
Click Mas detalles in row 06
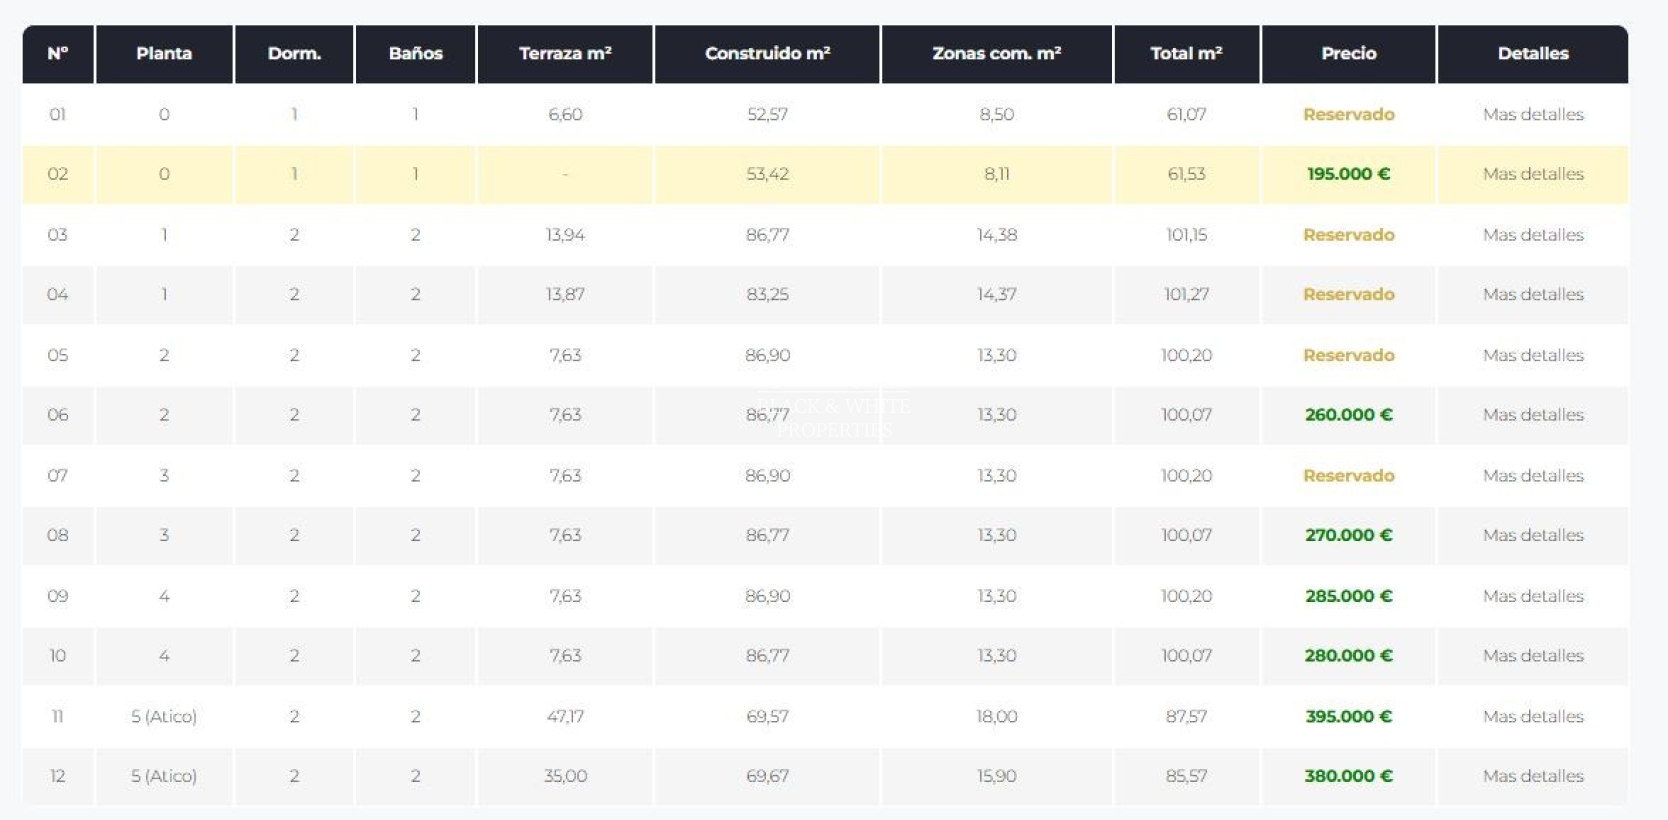1532,415
